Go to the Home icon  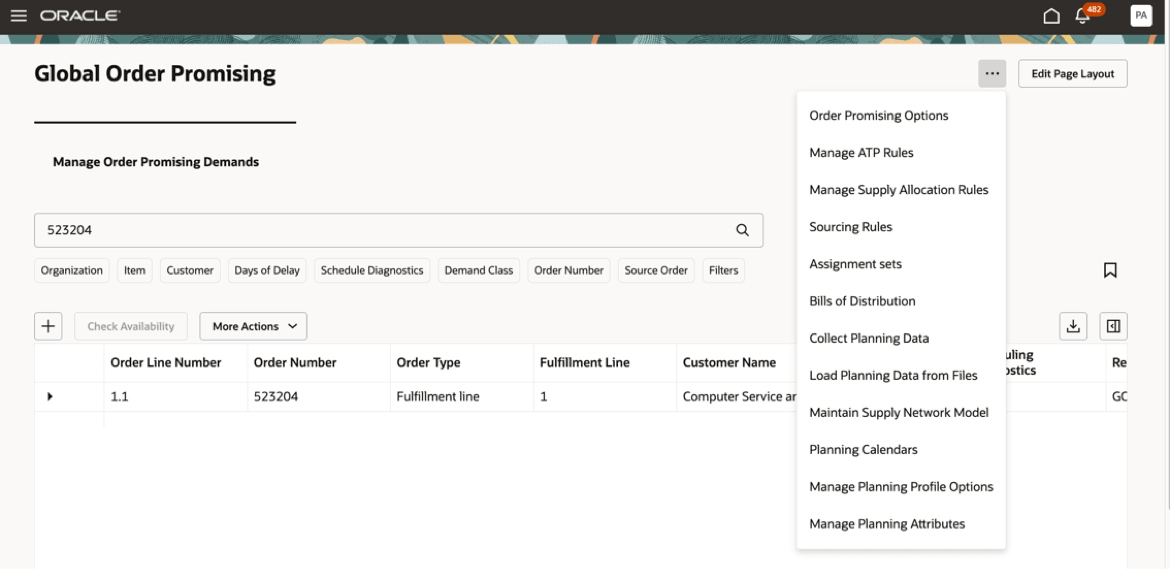[1051, 16]
